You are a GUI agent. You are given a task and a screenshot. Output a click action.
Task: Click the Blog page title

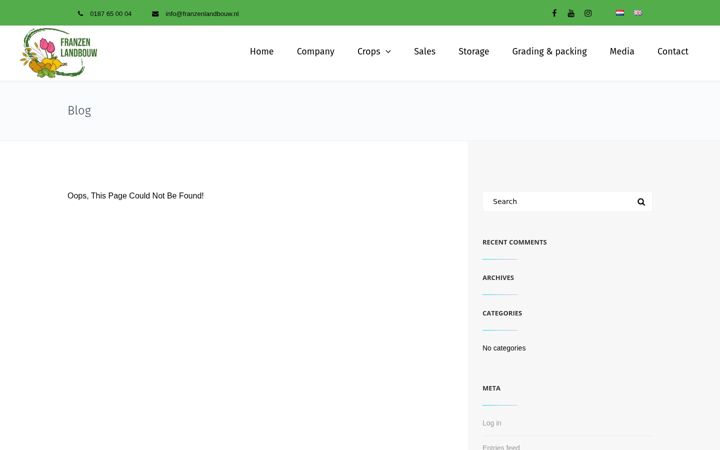click(79, 111)
